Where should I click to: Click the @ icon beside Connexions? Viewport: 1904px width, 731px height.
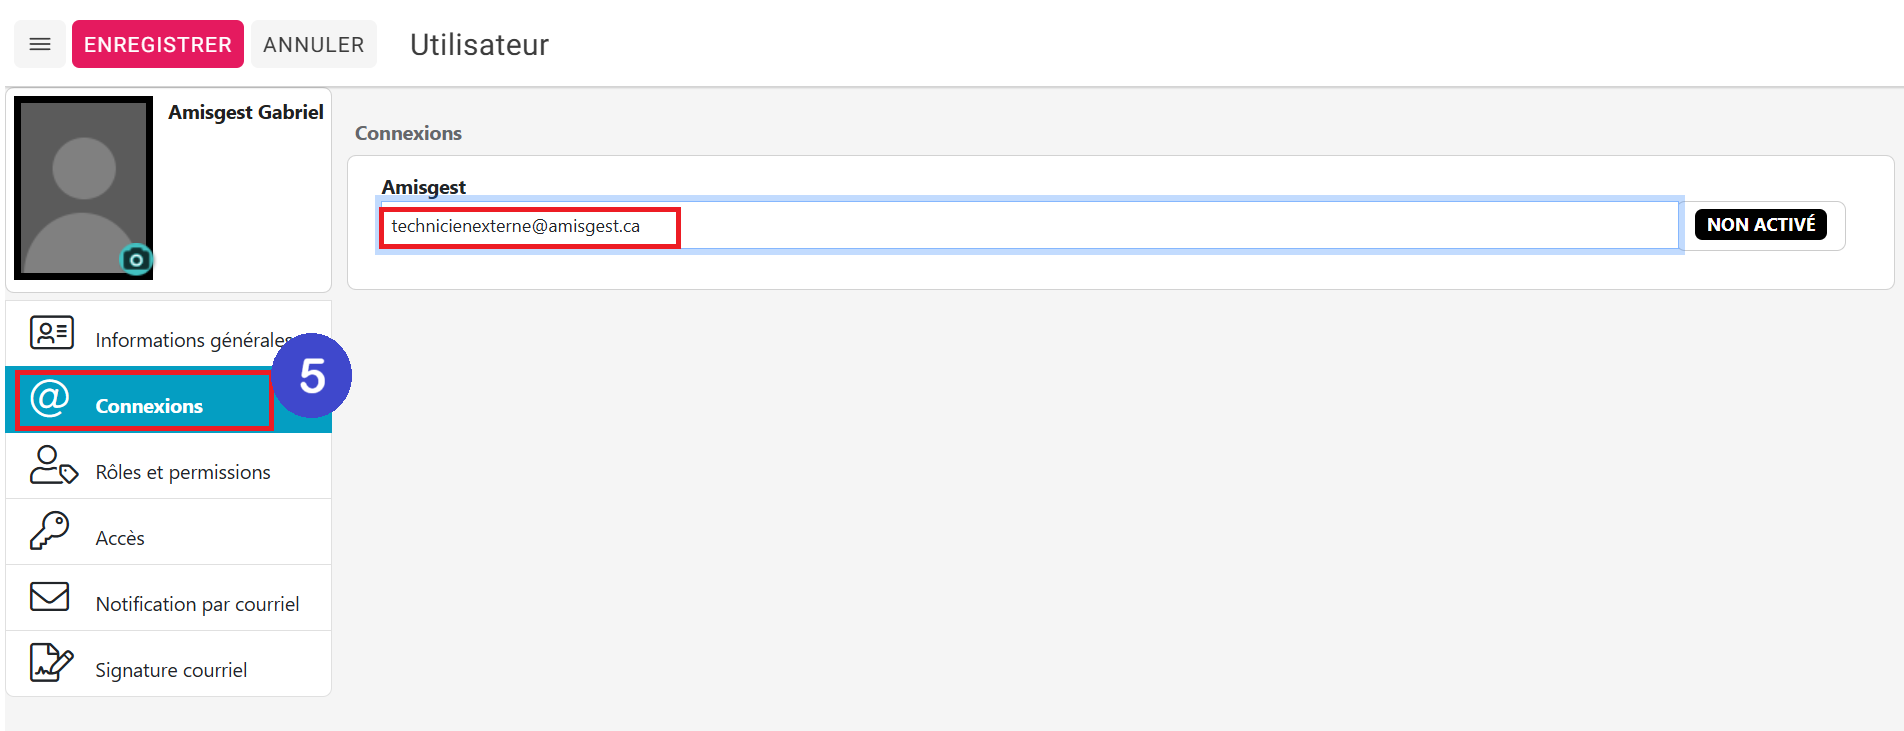tap(50, 398)
